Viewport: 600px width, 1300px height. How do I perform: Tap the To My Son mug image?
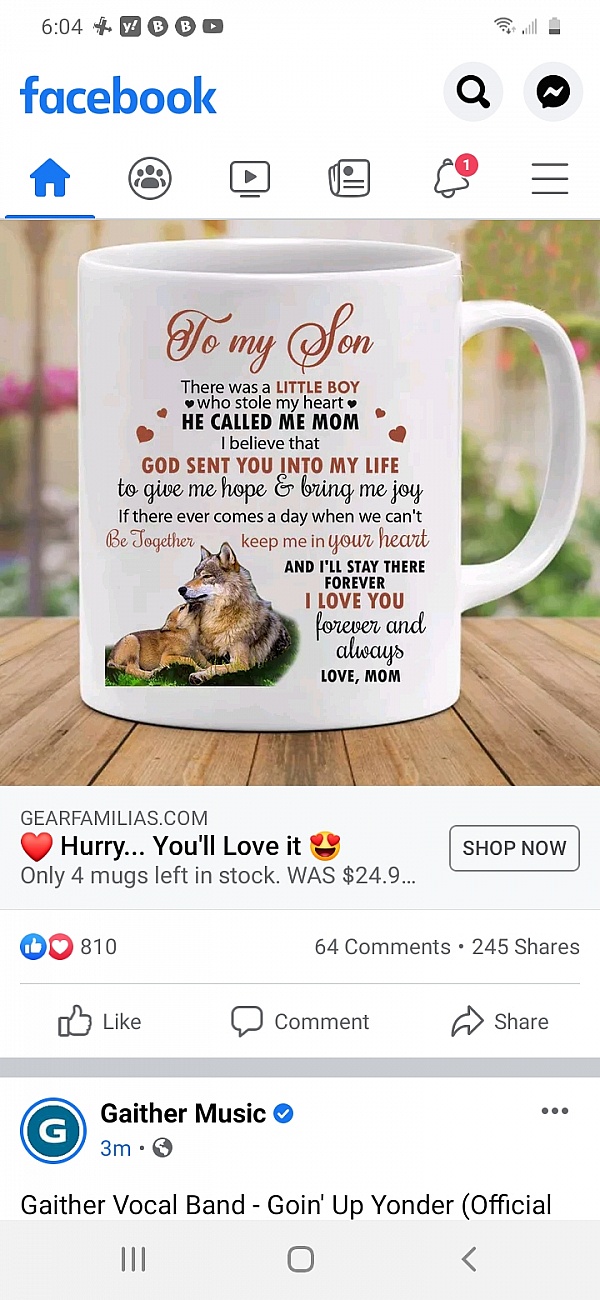tap(300, 503)
